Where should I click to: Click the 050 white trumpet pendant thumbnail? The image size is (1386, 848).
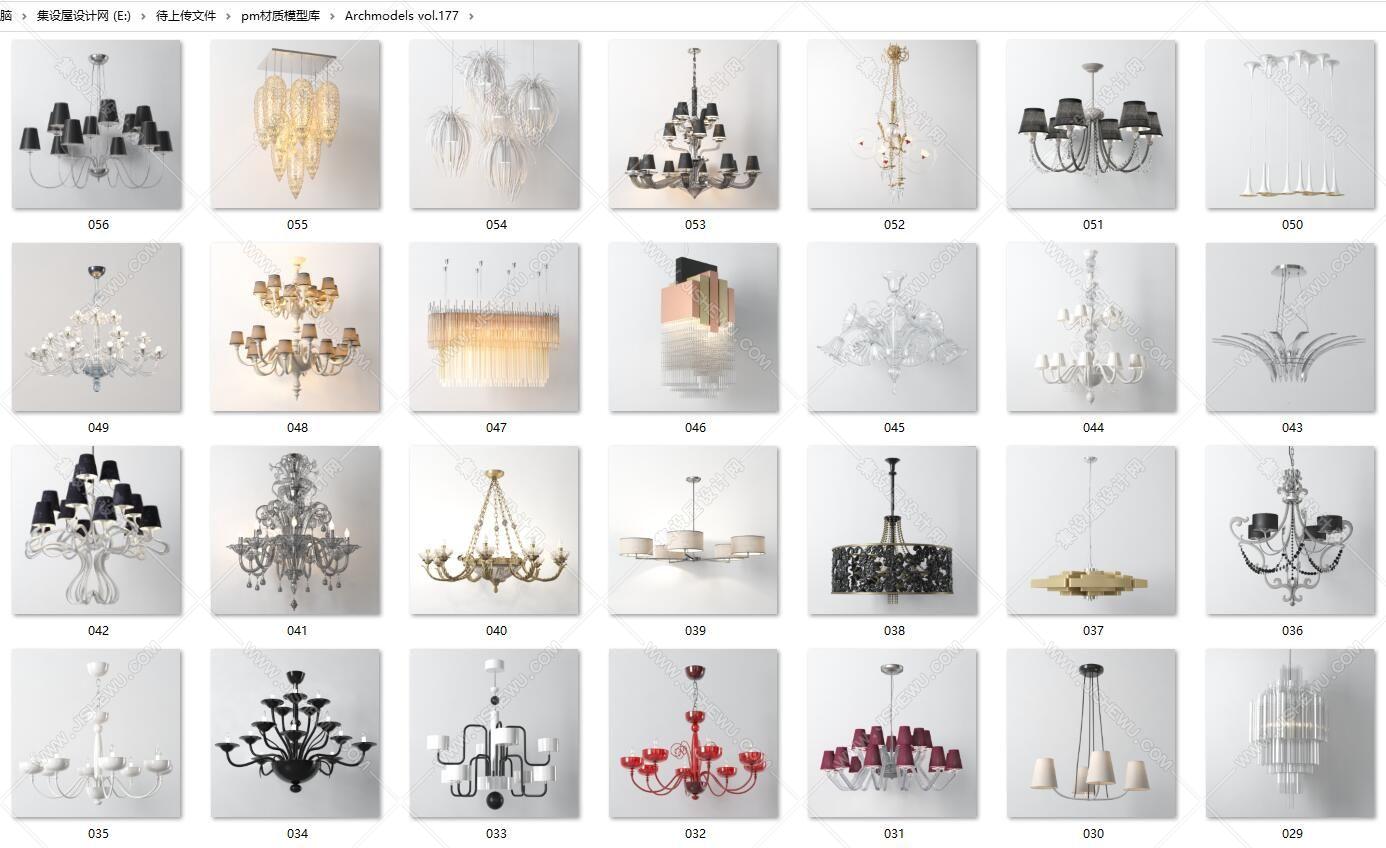click(x=1291, y=125)
